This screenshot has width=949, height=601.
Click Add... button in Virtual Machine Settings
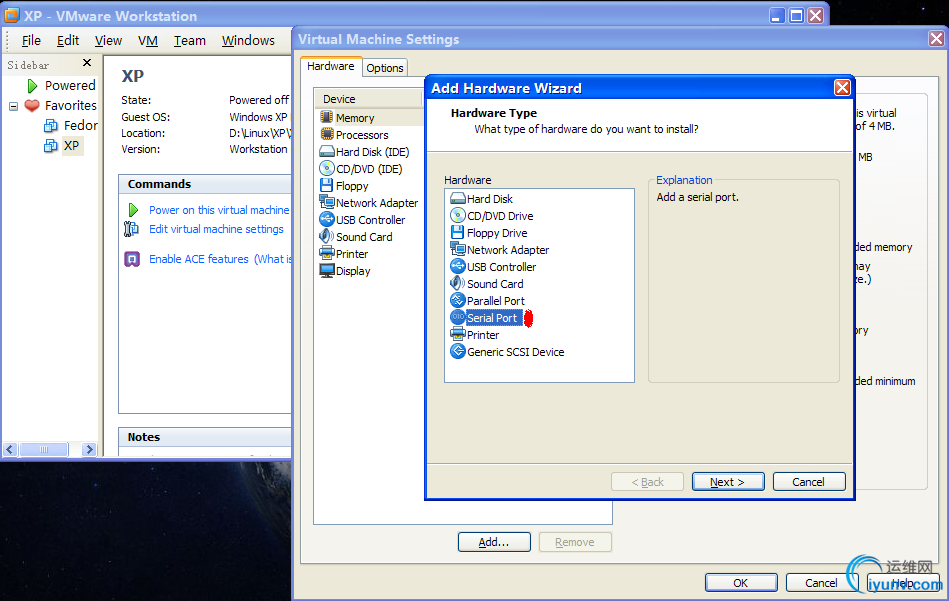click(x=494, y=542)
